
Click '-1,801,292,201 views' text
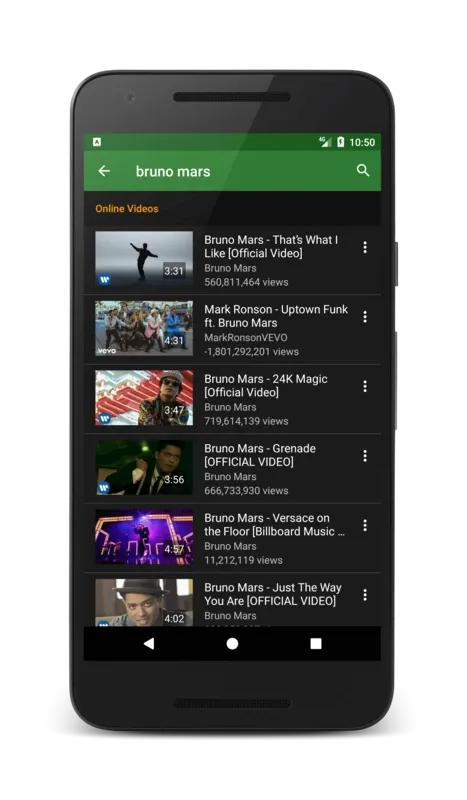[x=251, y=351]
